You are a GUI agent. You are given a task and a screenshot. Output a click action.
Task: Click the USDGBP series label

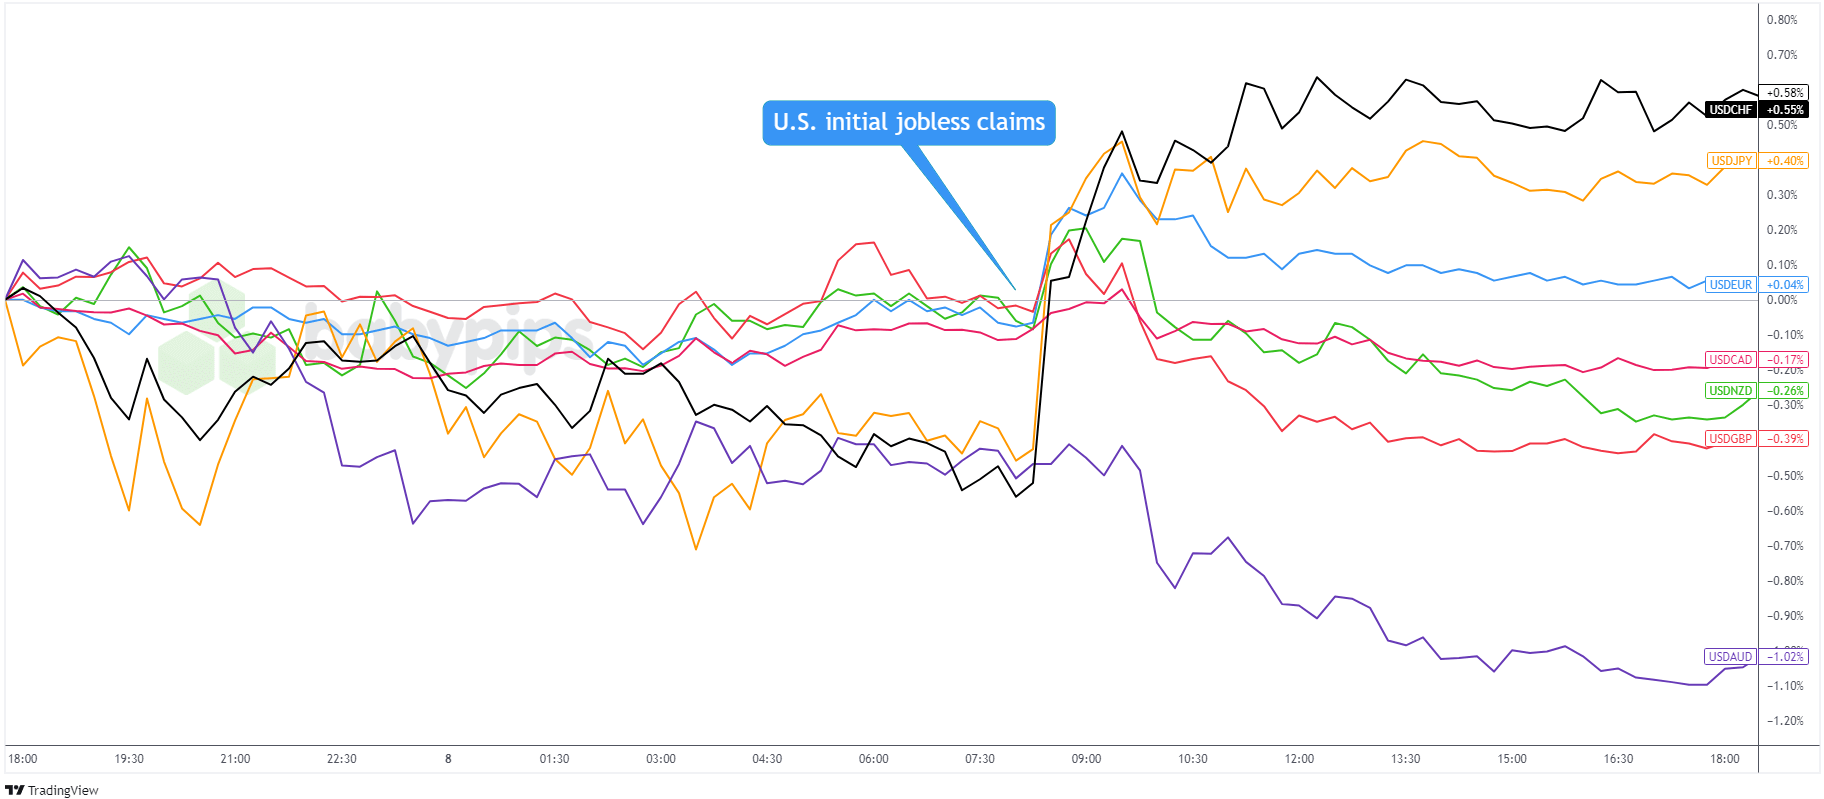(1730, 439)
